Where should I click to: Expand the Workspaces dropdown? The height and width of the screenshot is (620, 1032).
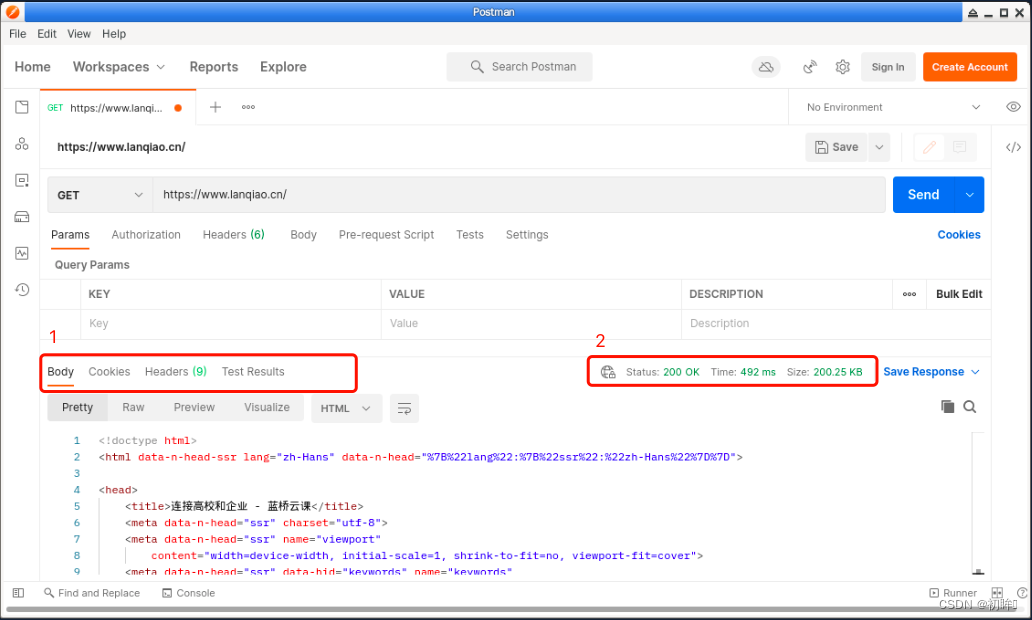[x=119, y=67]
